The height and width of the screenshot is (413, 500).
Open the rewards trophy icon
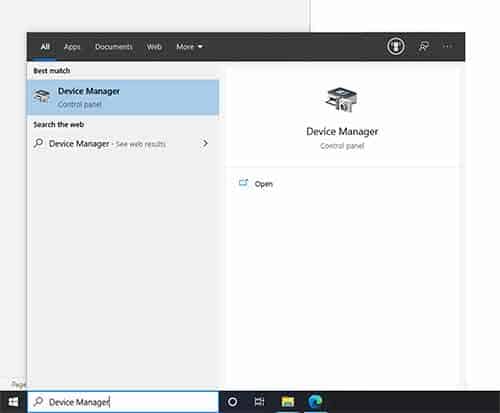(x=396, y=46)
